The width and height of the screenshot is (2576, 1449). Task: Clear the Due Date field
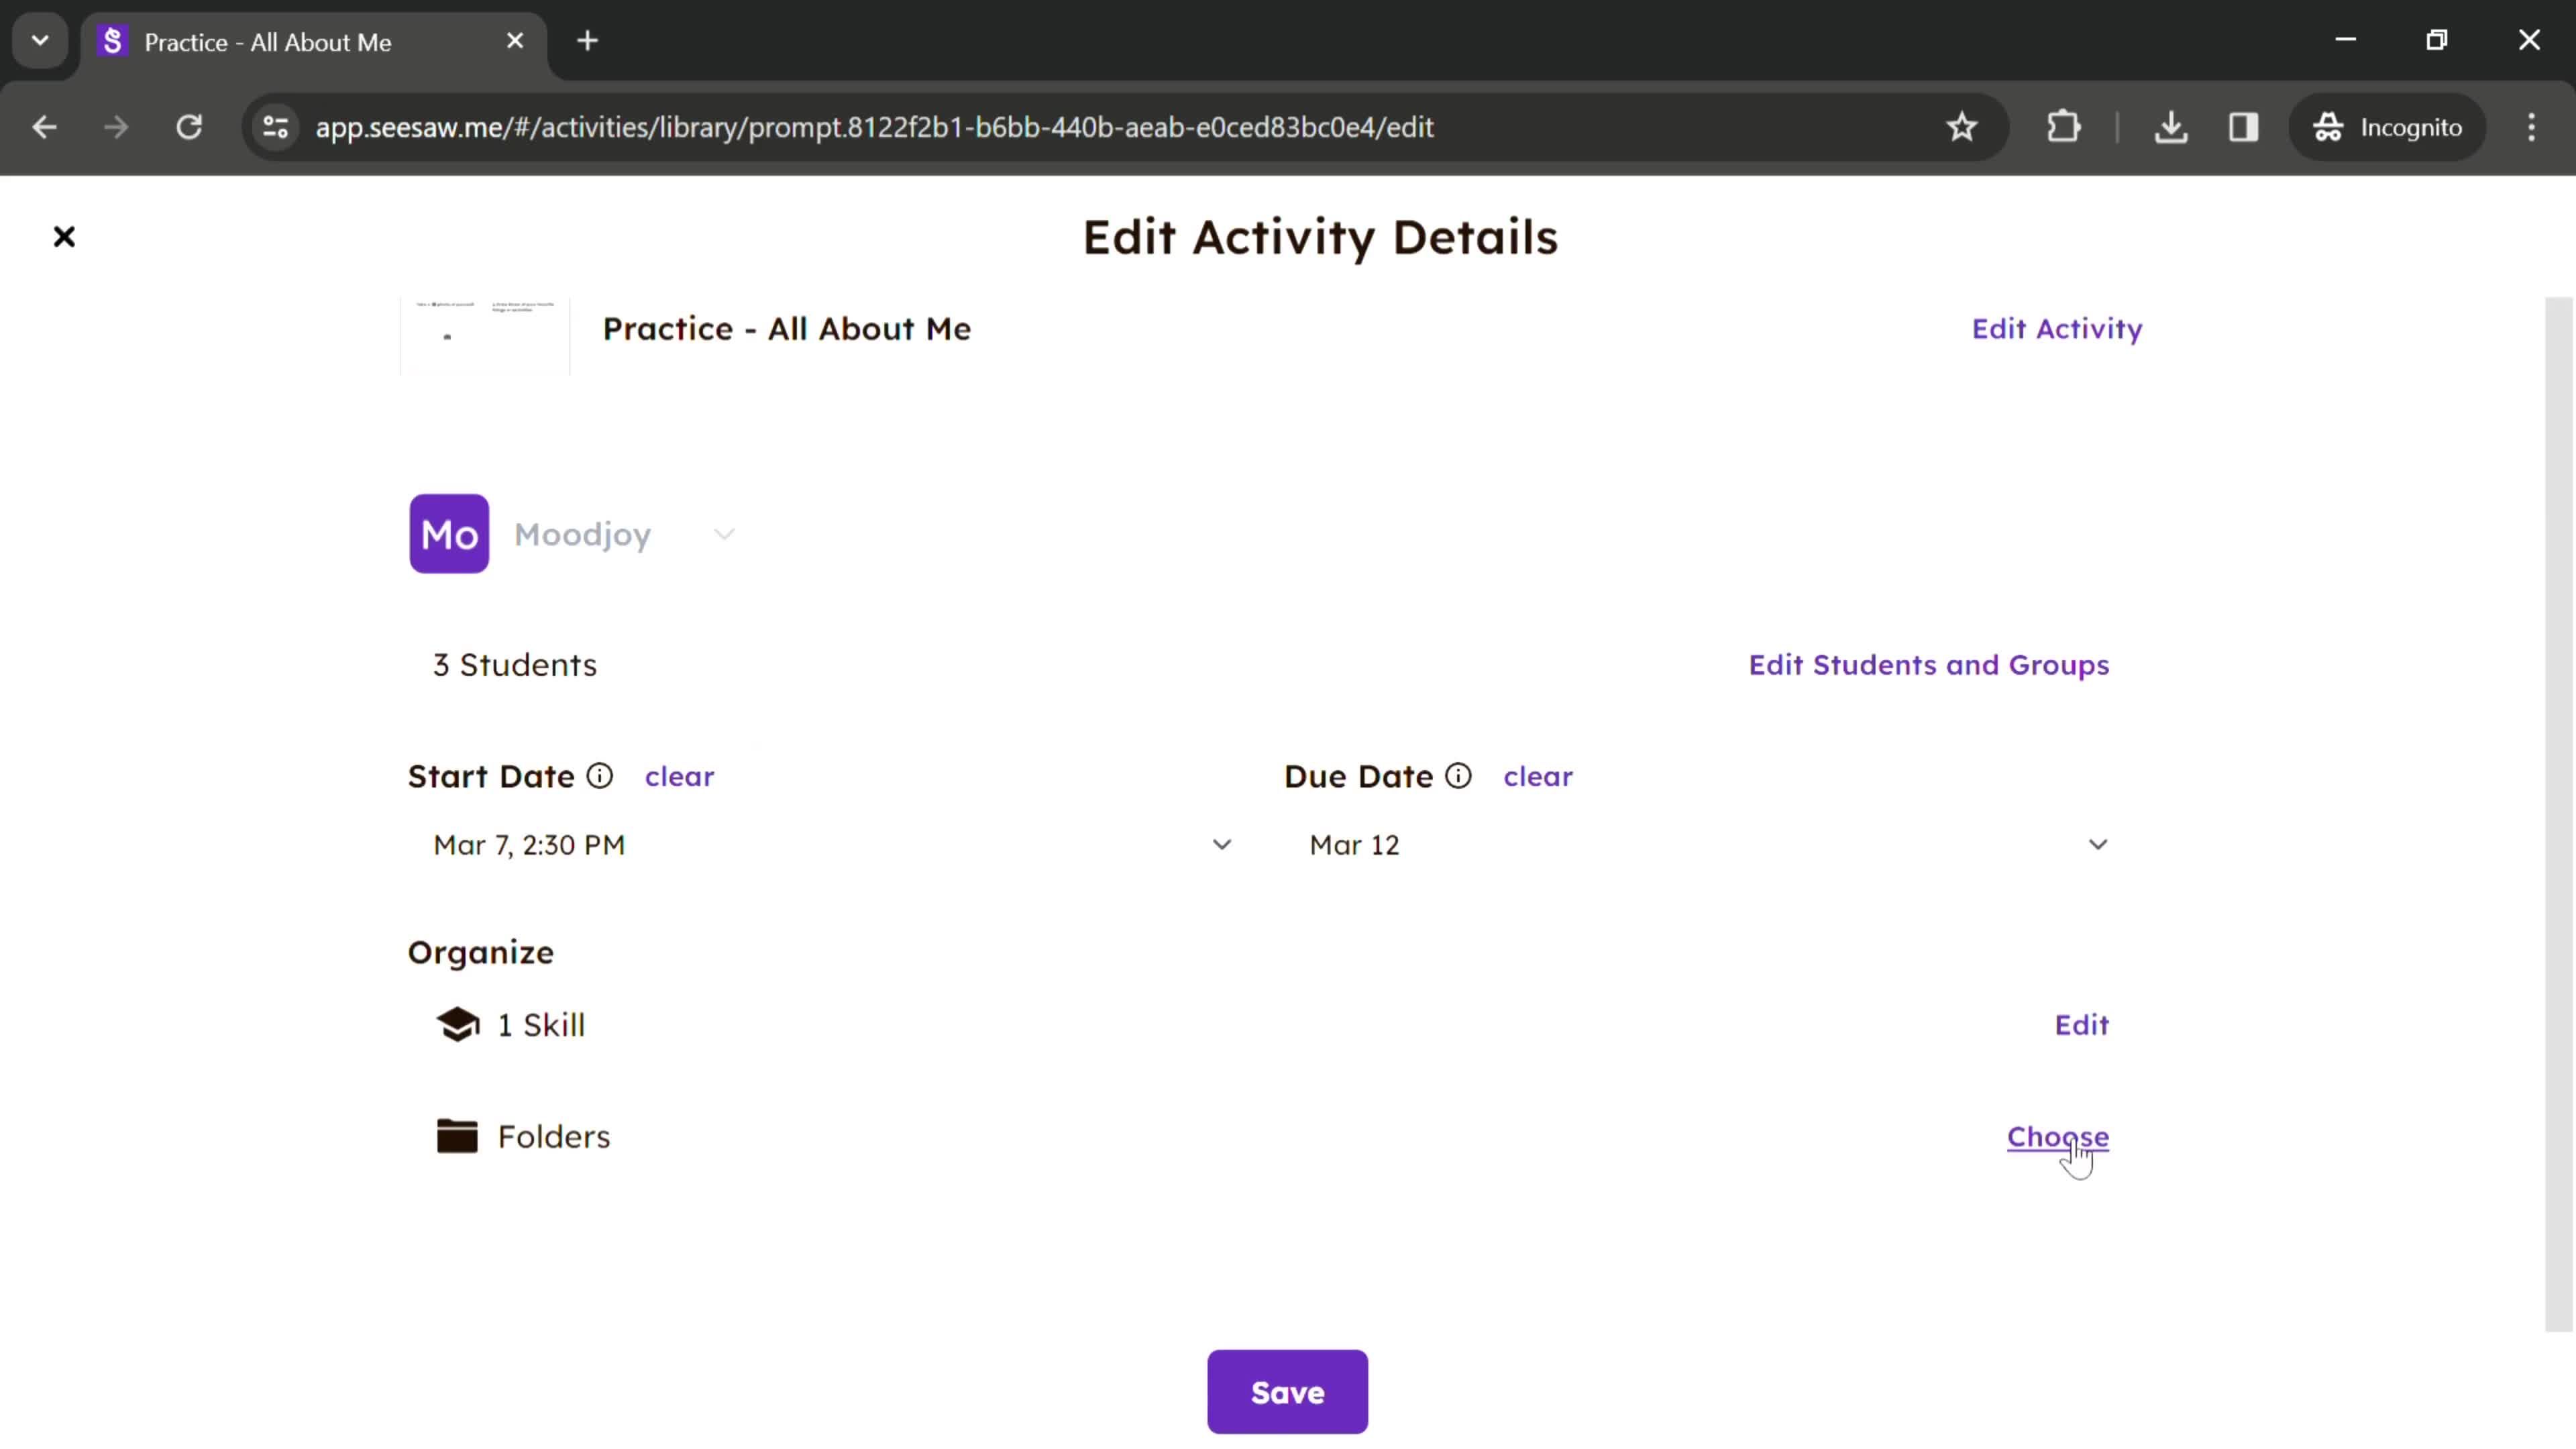1538,775
